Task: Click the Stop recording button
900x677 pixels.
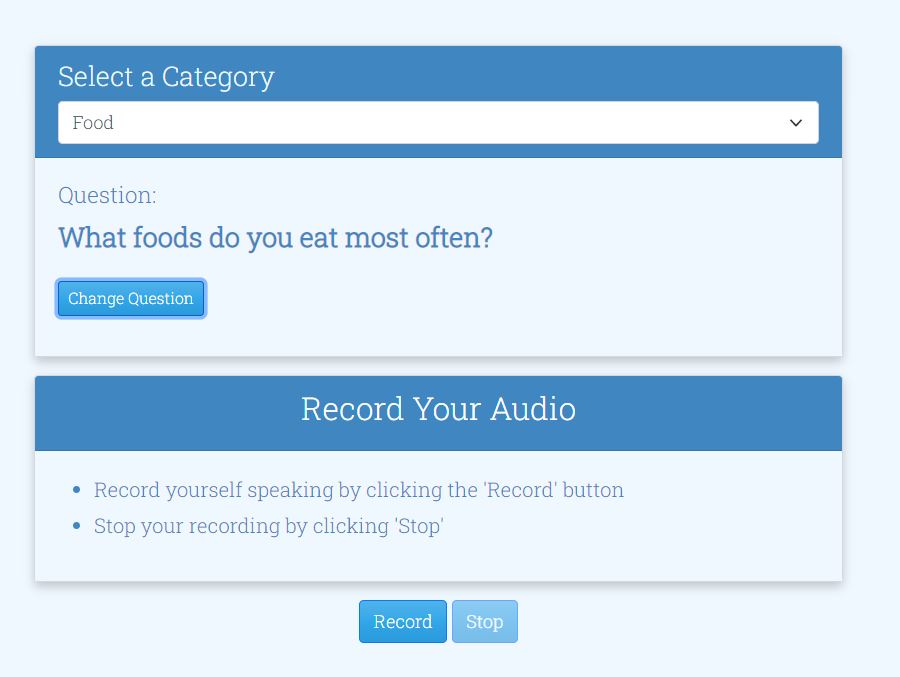Action: [484, 621]
